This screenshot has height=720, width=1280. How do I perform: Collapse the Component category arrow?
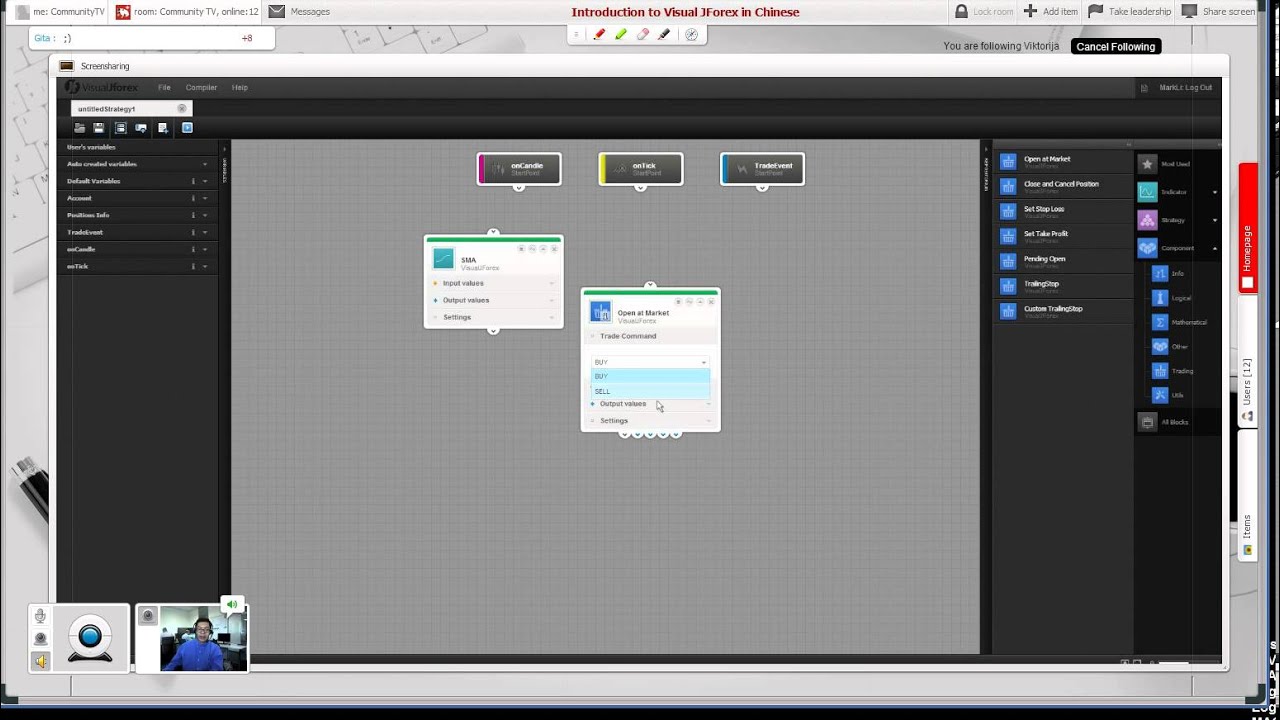(x=1215, y=248)
